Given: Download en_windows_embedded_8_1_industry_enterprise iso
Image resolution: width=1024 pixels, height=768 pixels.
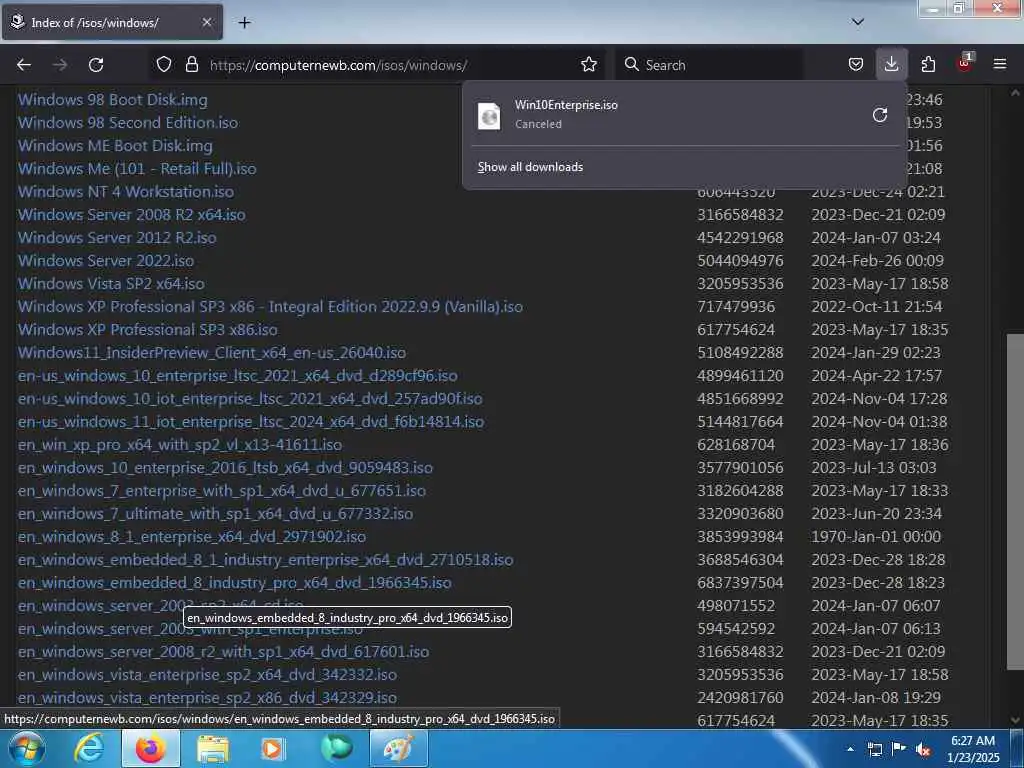Looking at the screenshot, I should (265, 560).
